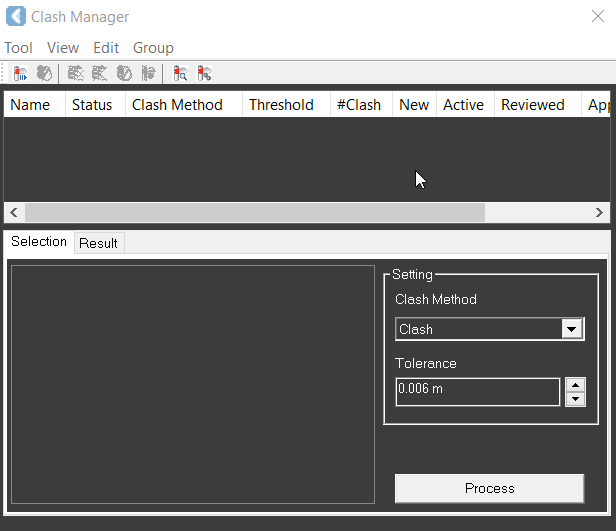
Task: Increase Tolerance with the up spinner arrow
Action: pos(575,385)
